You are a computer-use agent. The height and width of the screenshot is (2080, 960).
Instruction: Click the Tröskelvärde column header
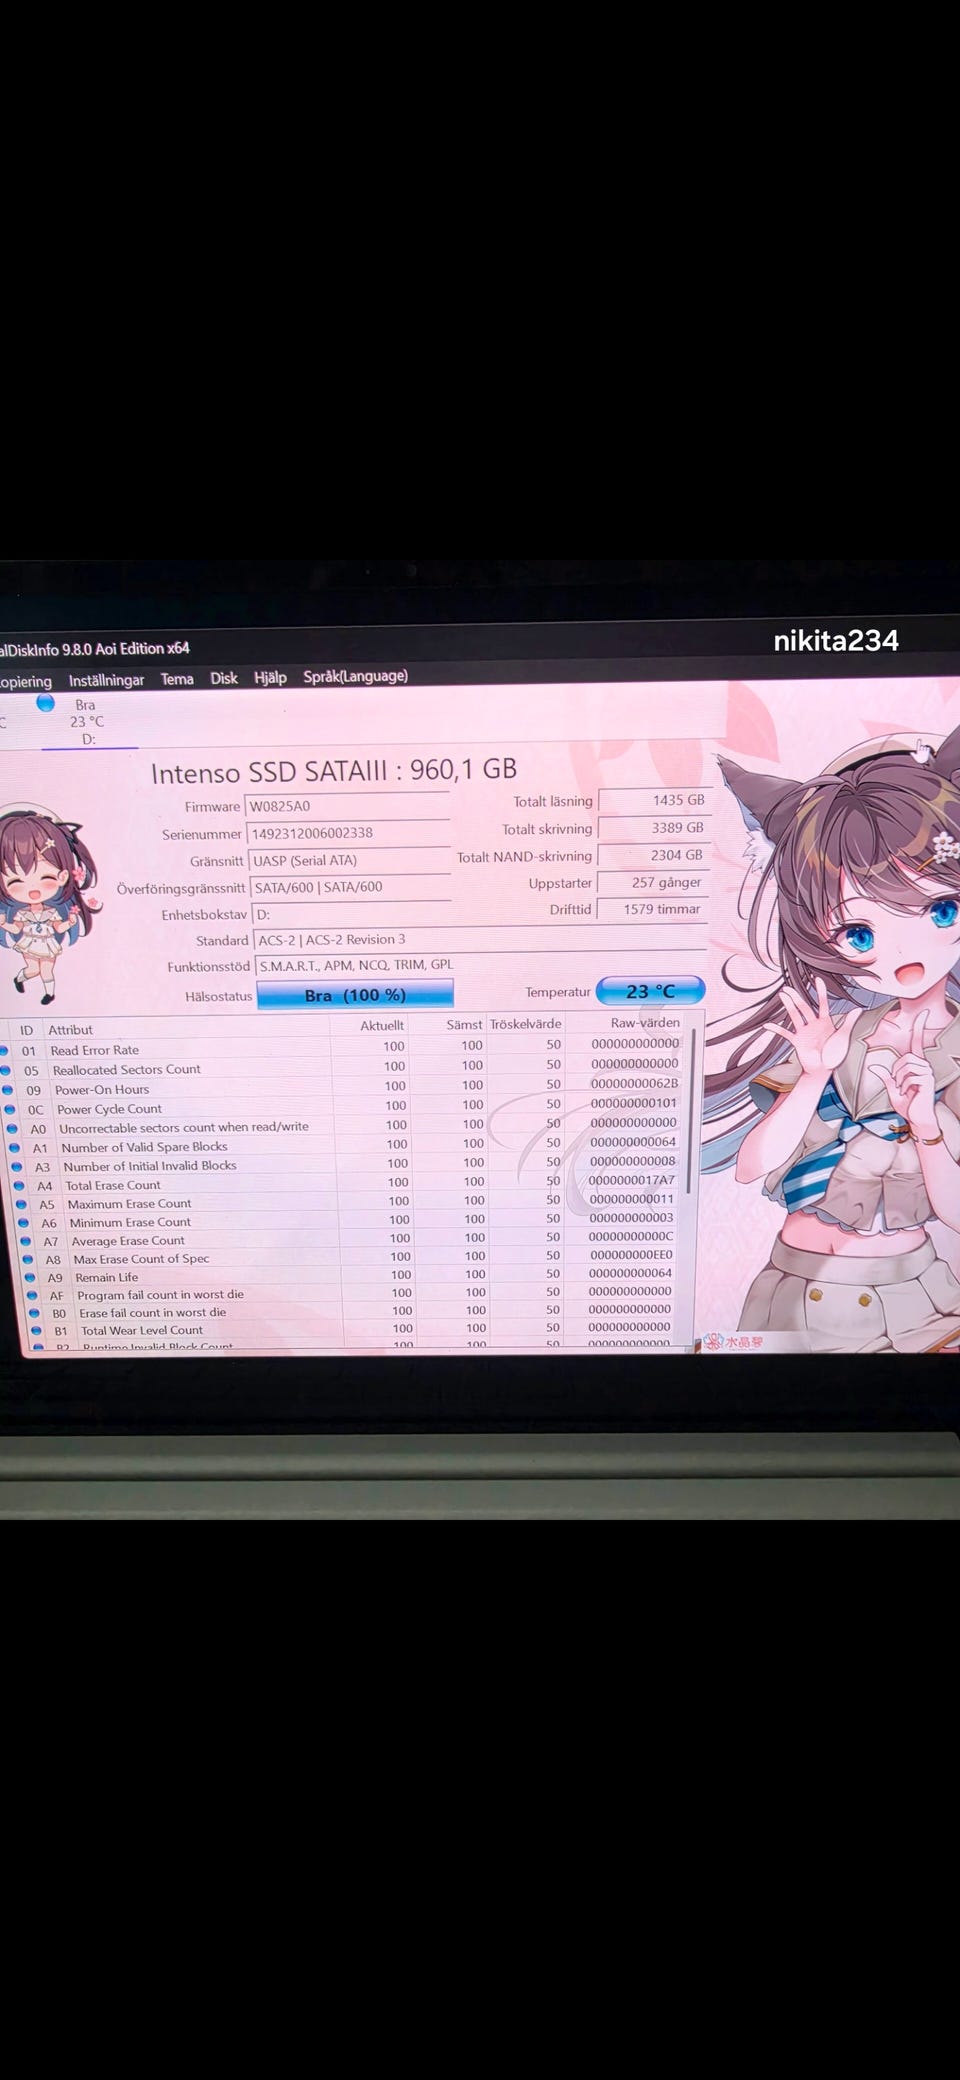click(525, 1024)
